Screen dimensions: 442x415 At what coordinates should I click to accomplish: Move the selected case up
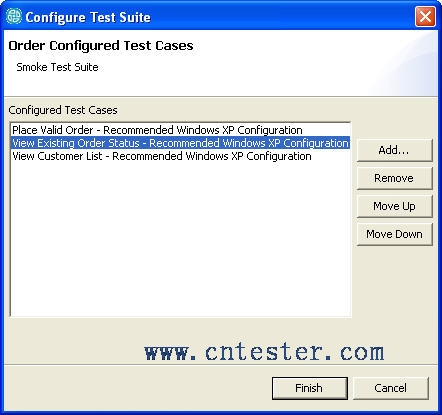click(x=394, y=206)
